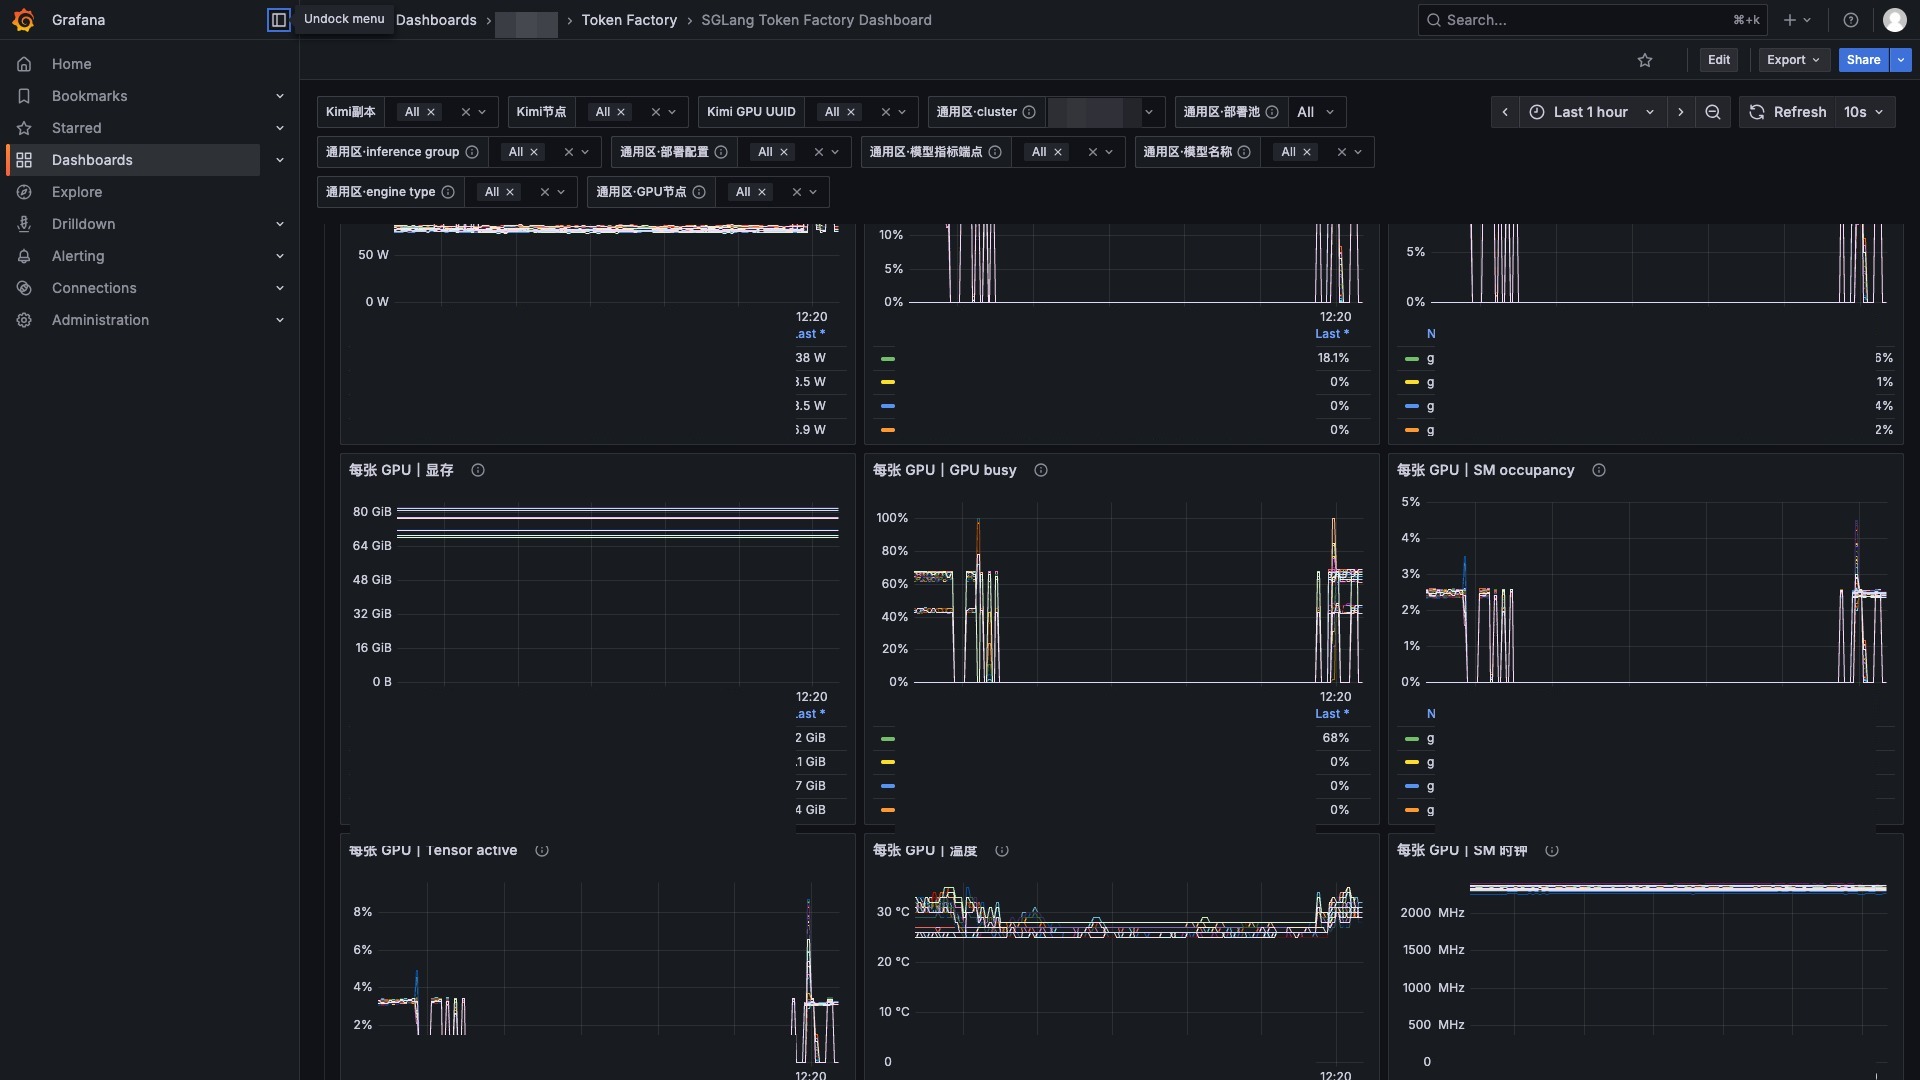Open Token Factory breadcrumb link
1920x1080 pixels.
(x=629, y=20)
